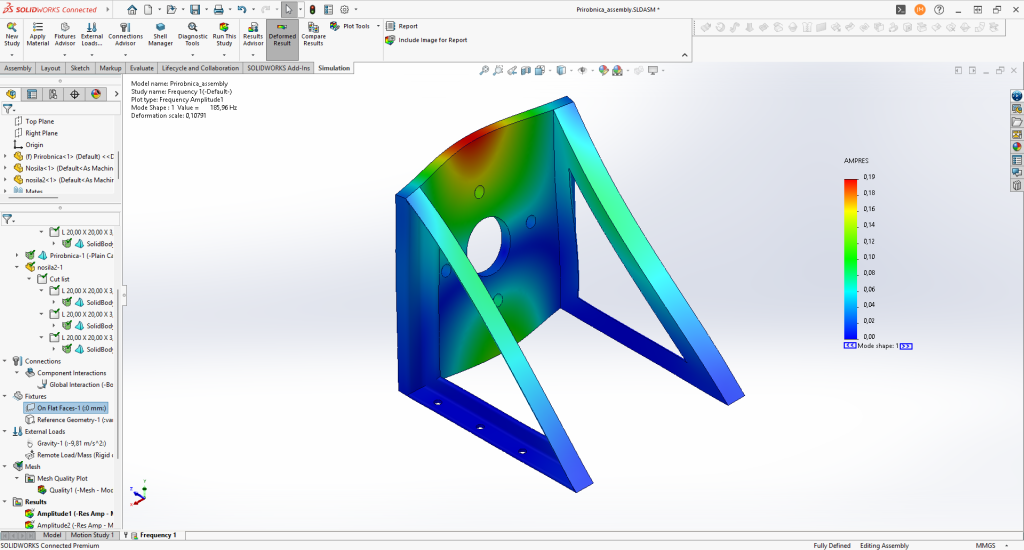Viewport: 1024px width, 550px height.
Task: Open Results Advisor
Action: tap(253, 34)
